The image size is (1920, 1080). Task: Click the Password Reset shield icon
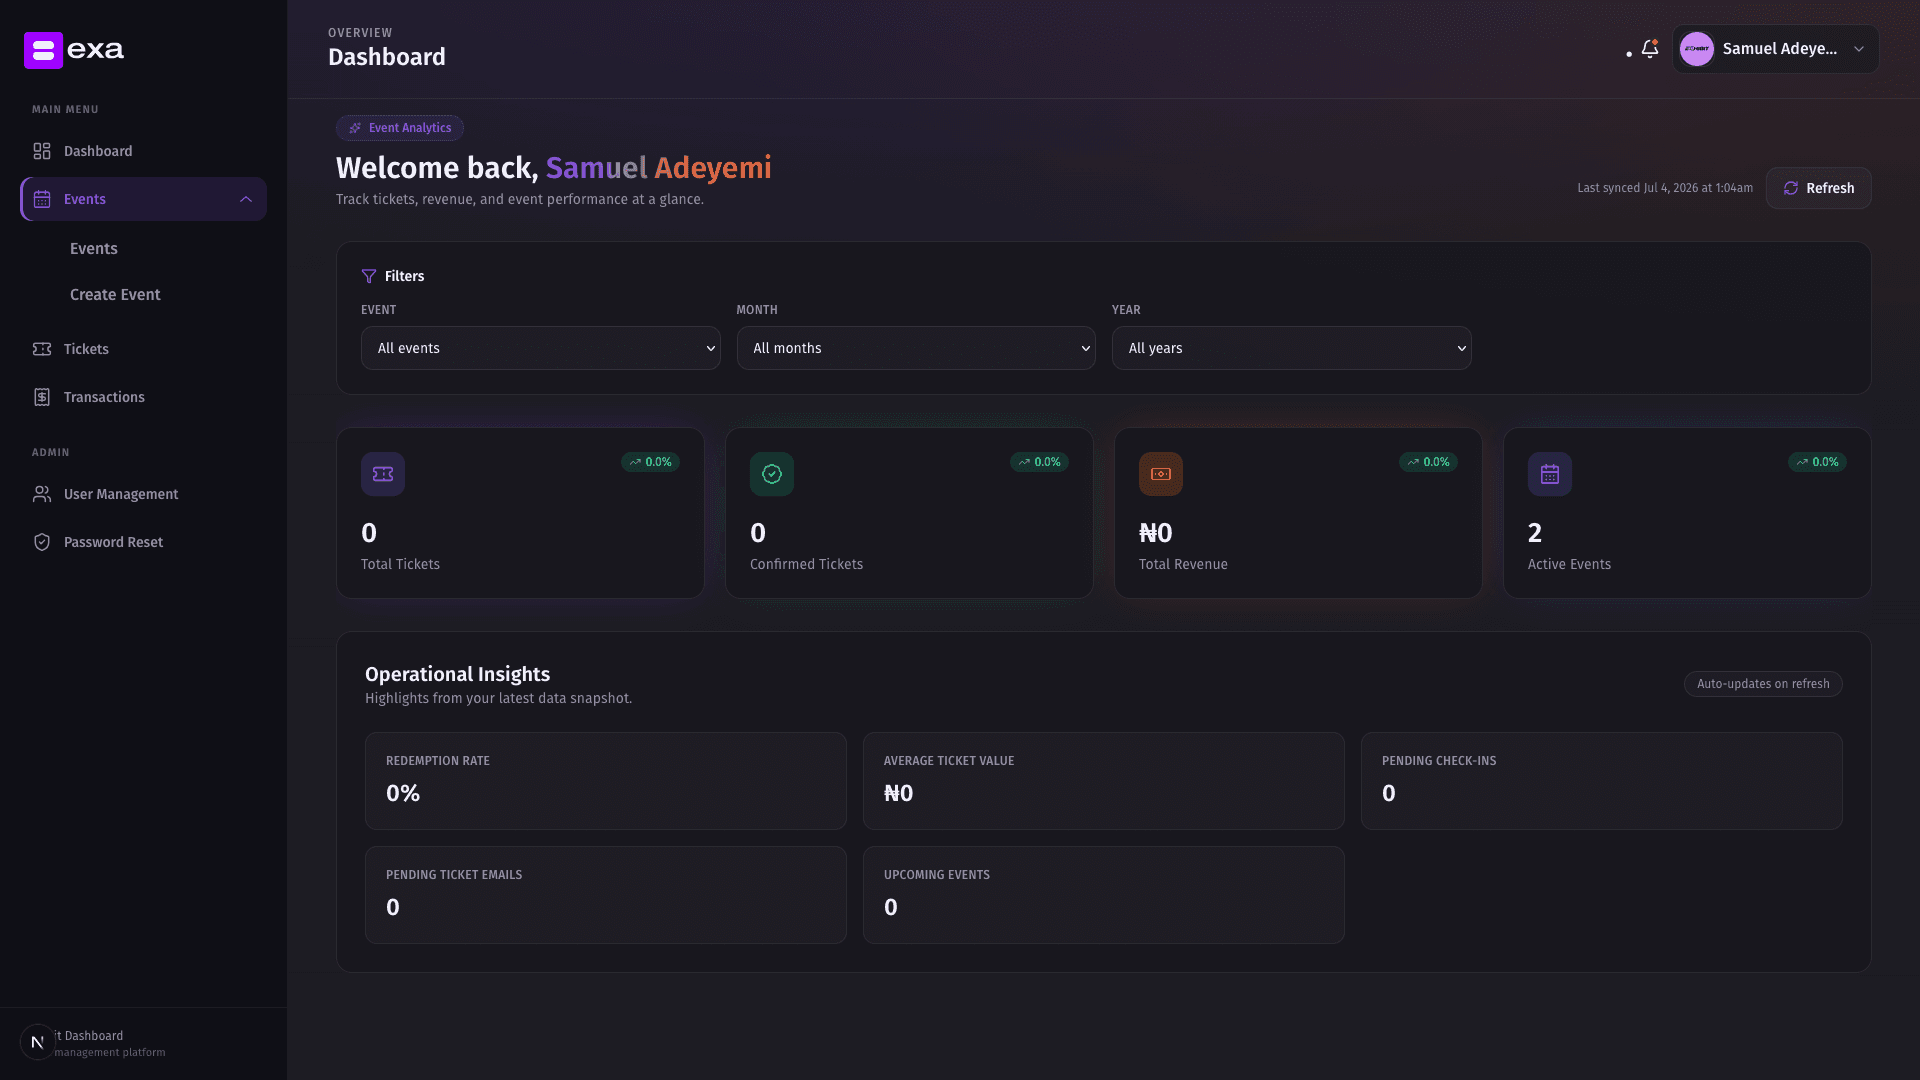coord(42,542)
